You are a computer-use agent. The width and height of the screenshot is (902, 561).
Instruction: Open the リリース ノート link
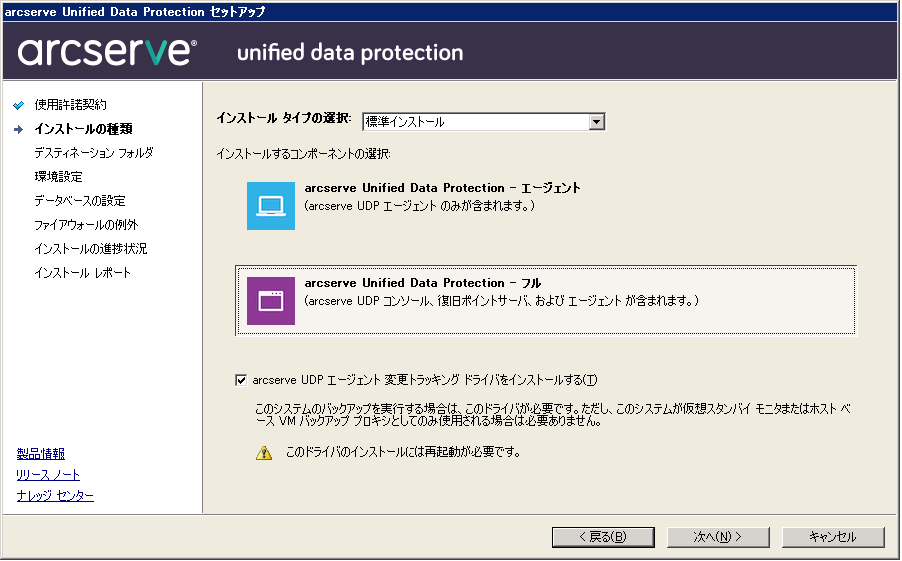click(48, 475)
